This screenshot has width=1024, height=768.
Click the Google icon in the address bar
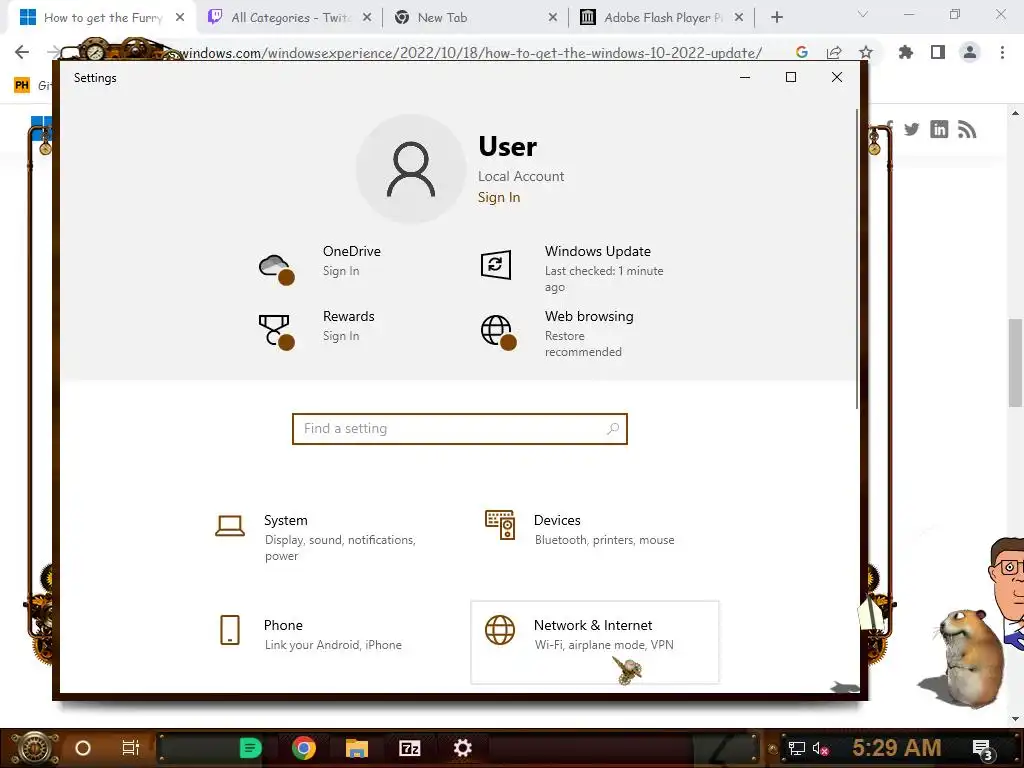click(x=802, y=52)
